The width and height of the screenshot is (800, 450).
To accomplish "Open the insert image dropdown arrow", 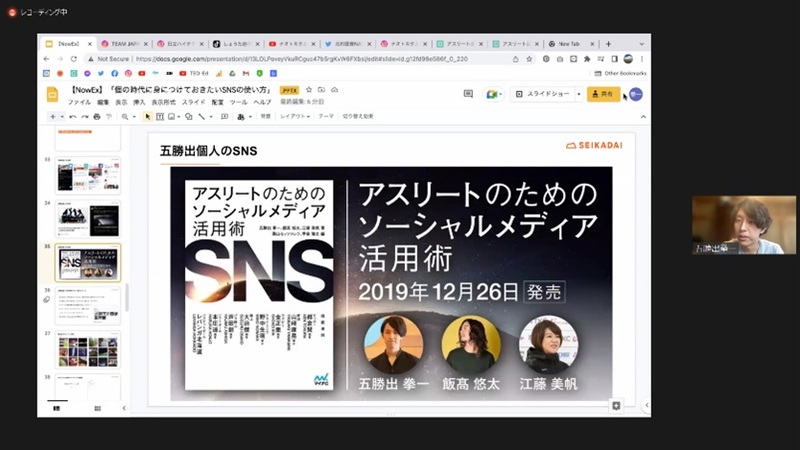I will pyautogui.click(x=179, y=117).
